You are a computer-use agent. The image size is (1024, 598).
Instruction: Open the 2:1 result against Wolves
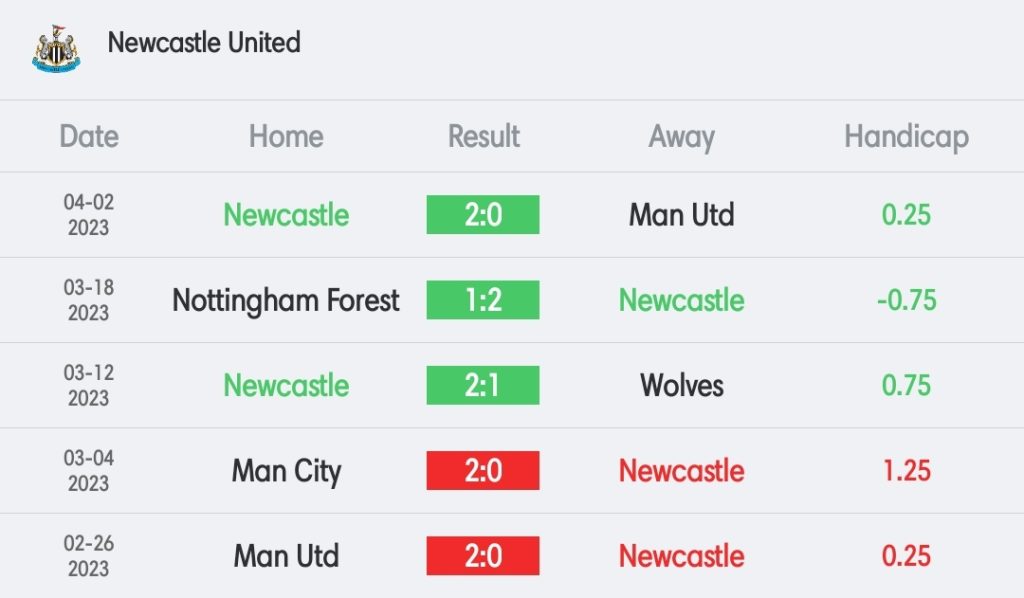pyautogui.click(x=483, y=385)
